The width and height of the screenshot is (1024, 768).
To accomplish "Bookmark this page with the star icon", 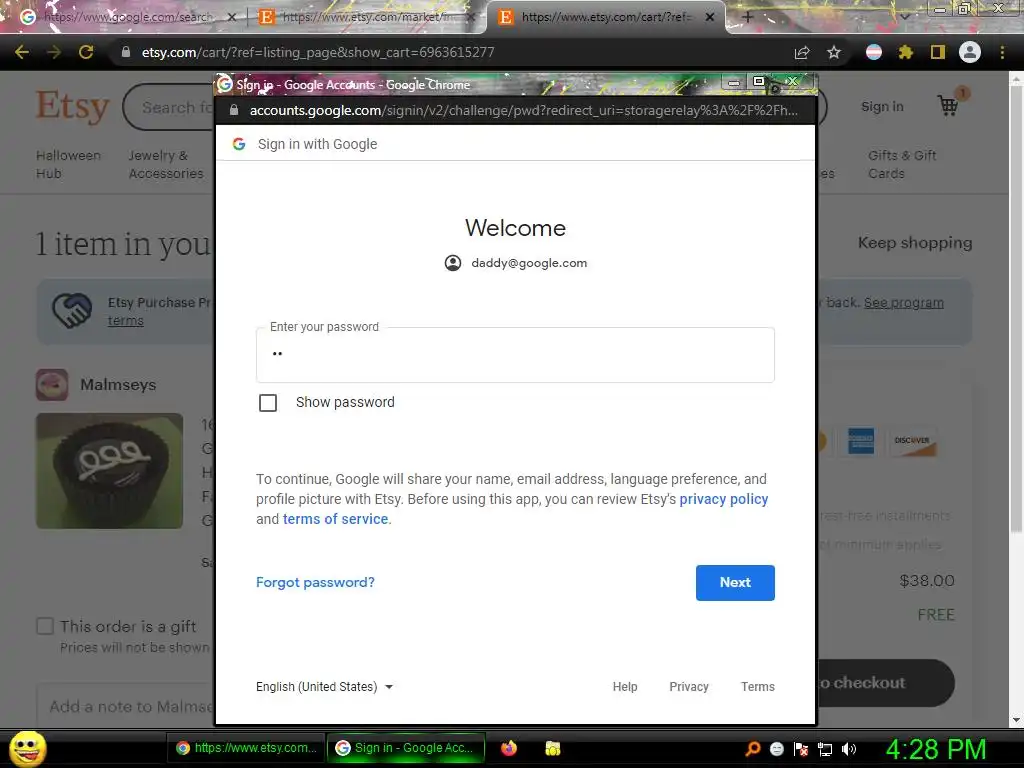I will [x=834, y=52].
